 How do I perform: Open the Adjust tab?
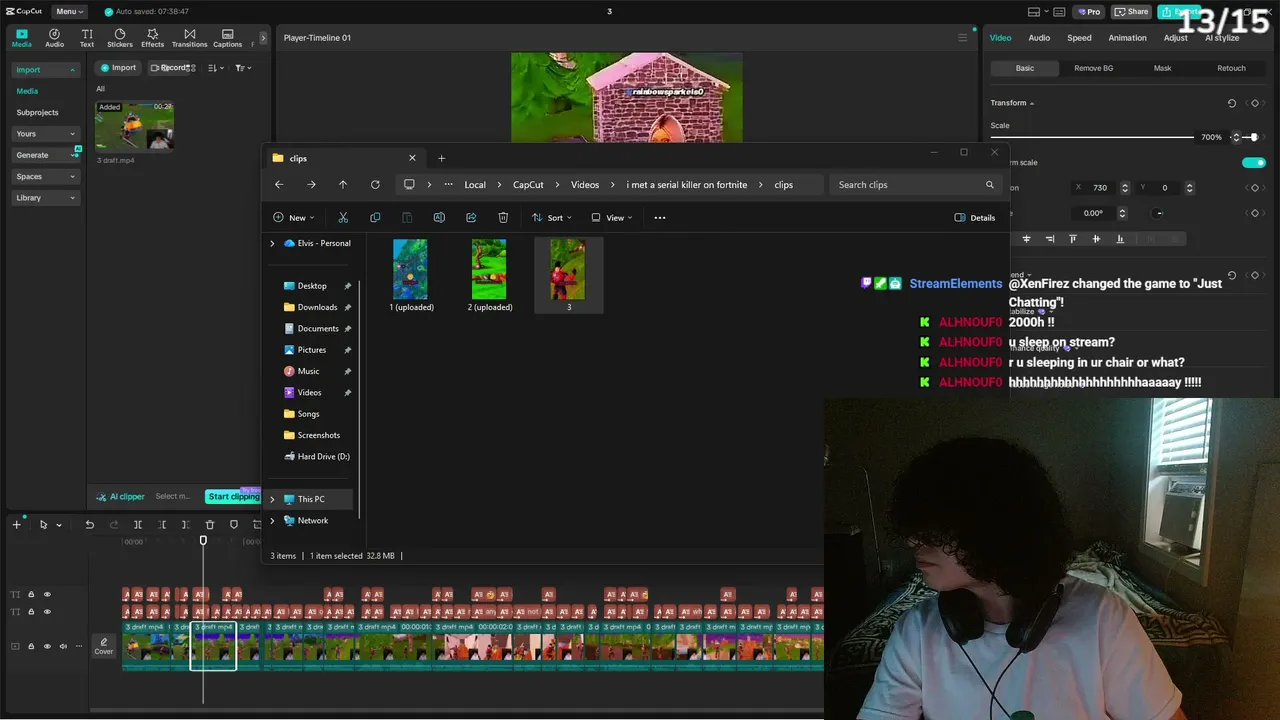[1175, 38]
